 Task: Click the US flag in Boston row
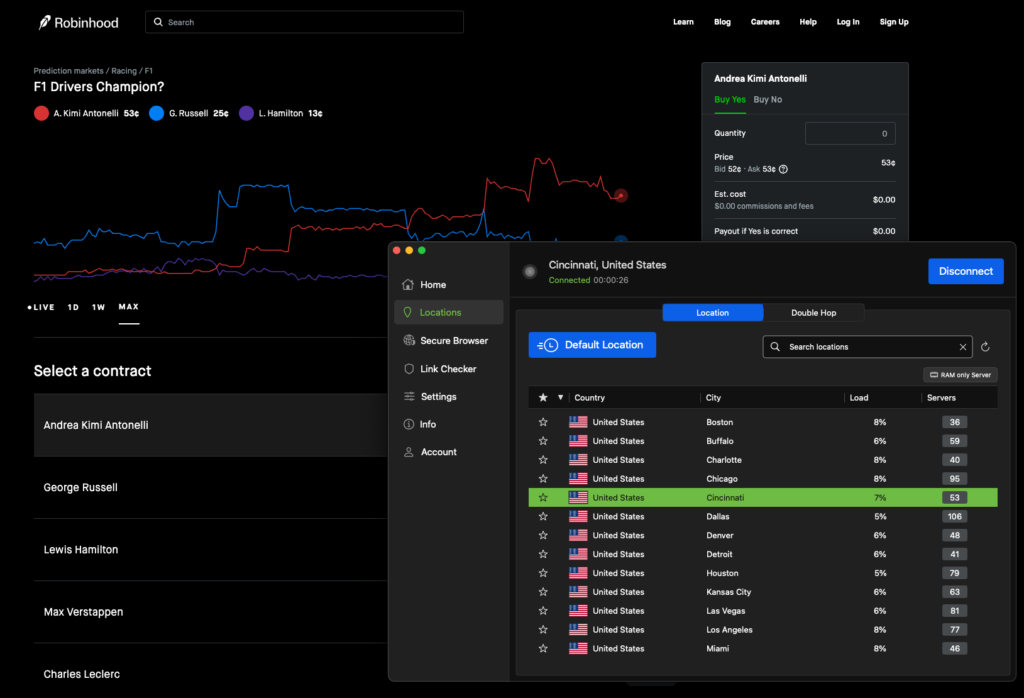coord(578,422)
